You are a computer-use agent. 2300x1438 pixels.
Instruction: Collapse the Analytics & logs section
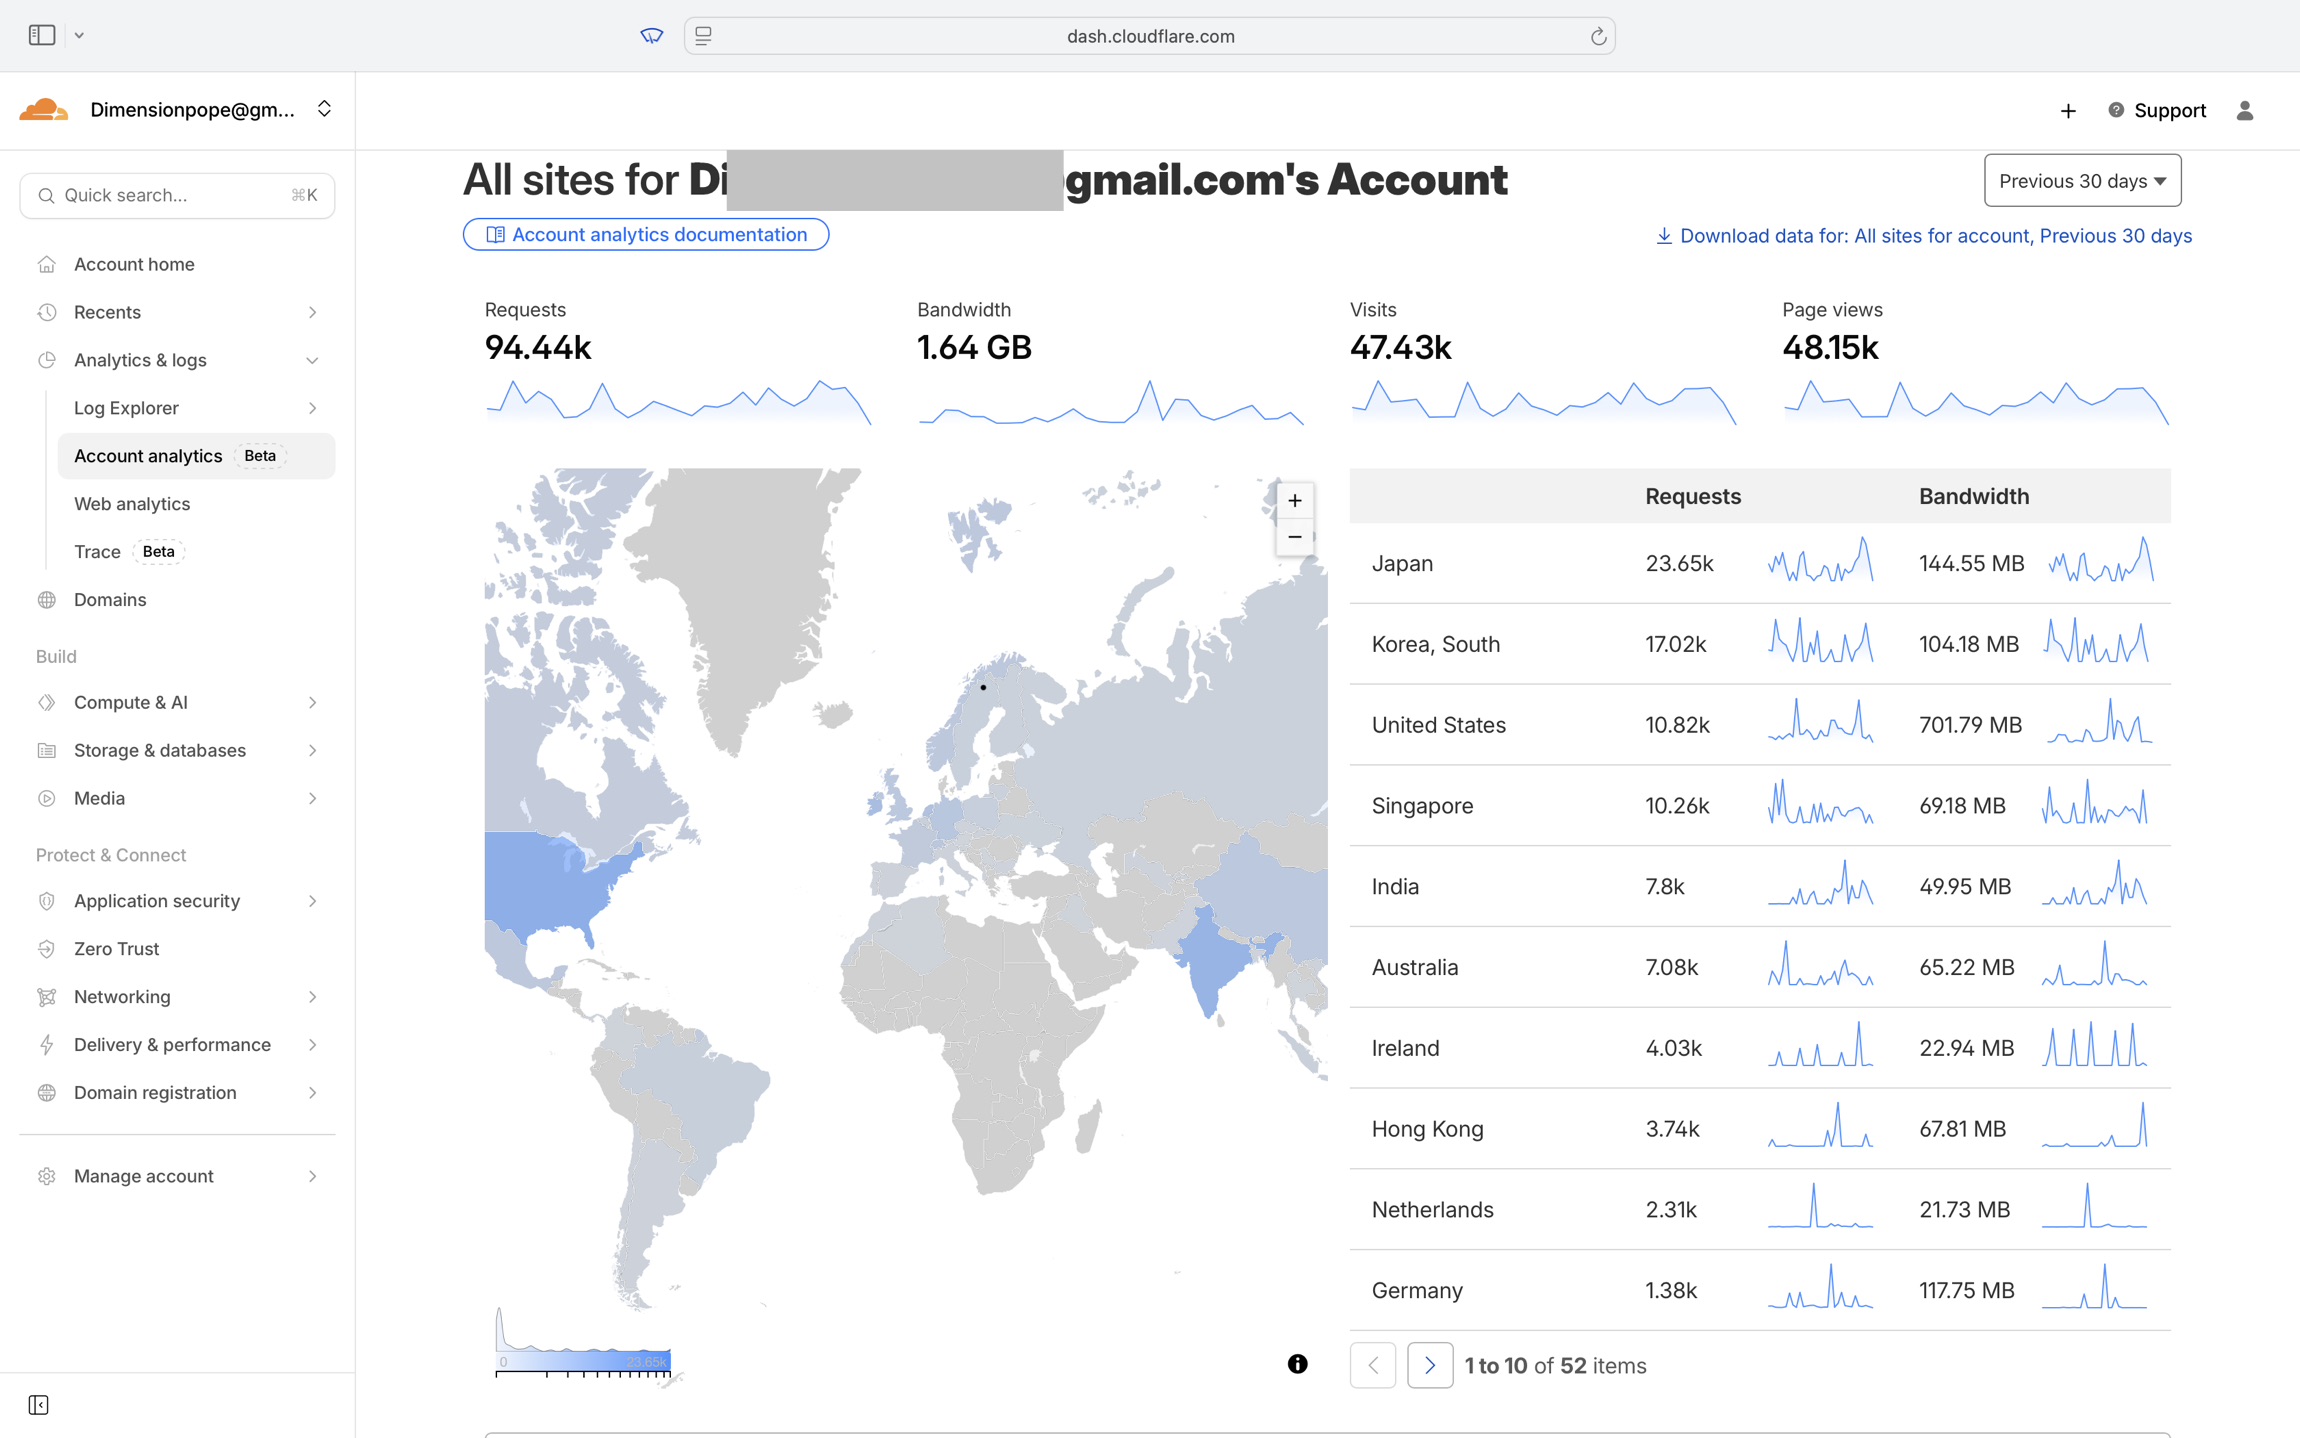click(312, 360)
